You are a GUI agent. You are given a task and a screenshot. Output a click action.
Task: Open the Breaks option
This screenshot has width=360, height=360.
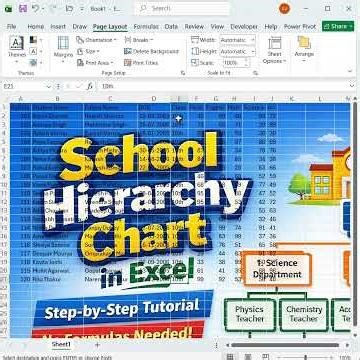[138, 40]
